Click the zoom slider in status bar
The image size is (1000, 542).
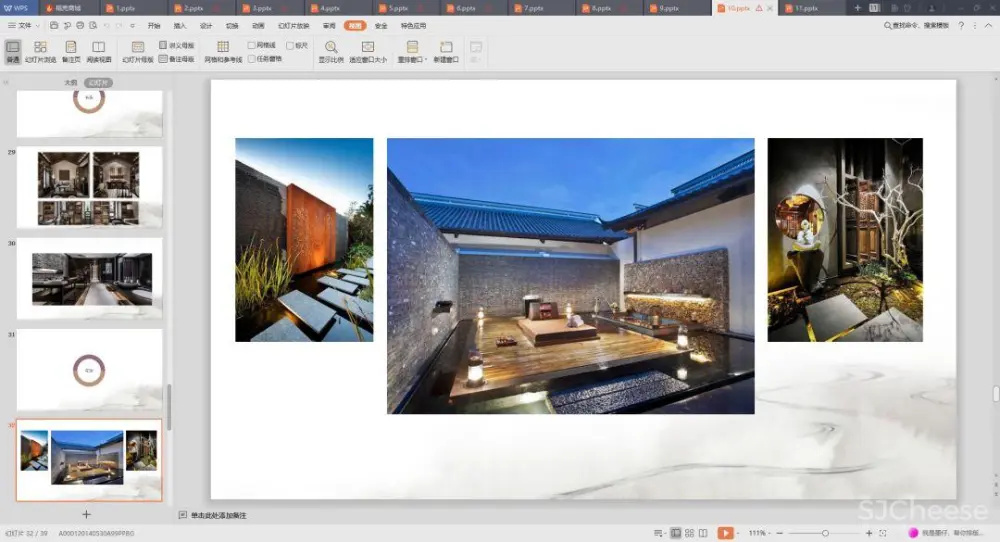point(824,533)
